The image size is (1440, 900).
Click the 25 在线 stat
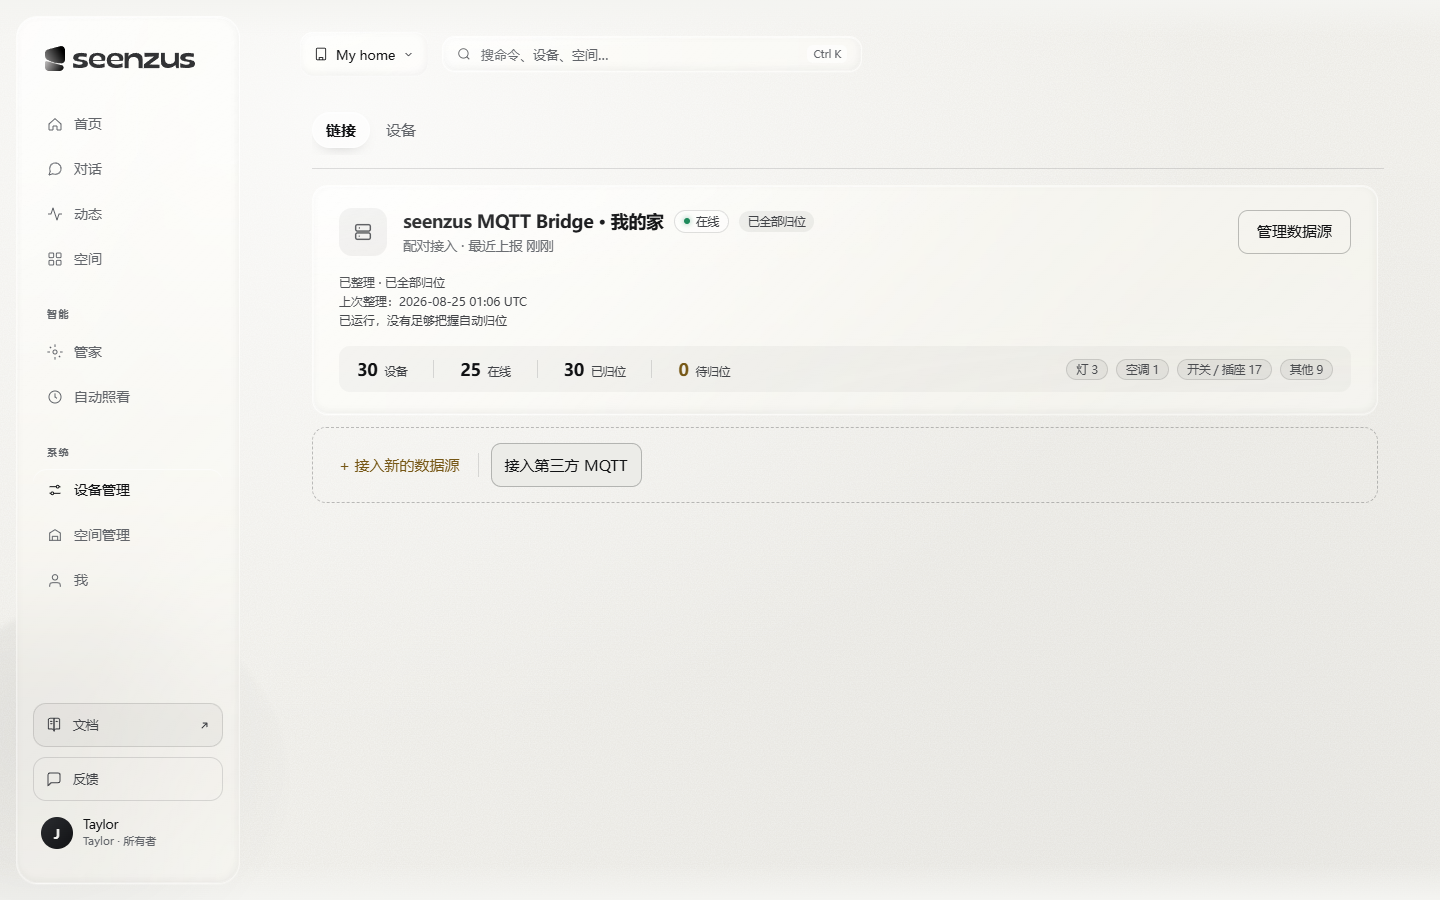(486, 370)
